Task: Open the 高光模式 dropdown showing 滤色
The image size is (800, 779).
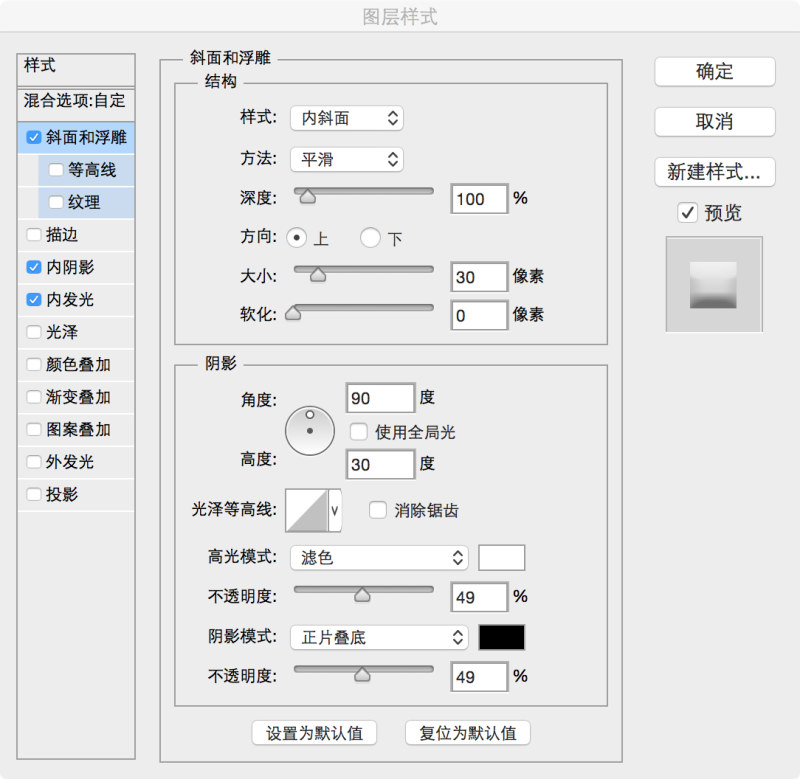Action: point(380,558)
